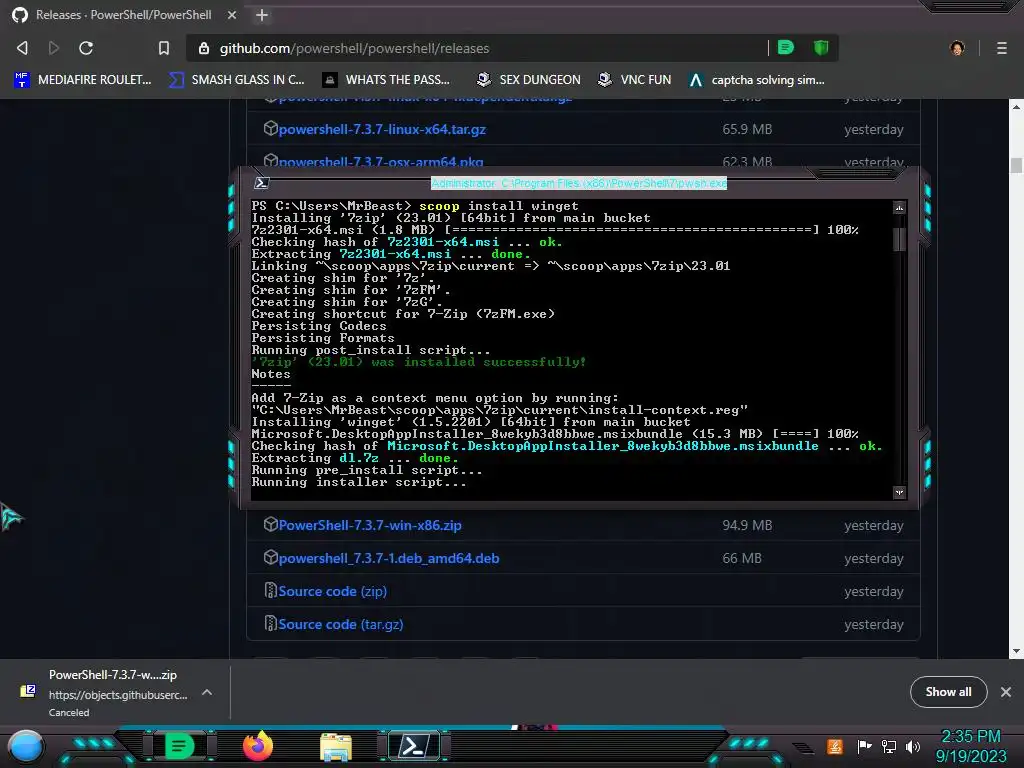Viewport: 1024px width, 768px height.
Task: Go back to previous page
Action: pos(22,48)
